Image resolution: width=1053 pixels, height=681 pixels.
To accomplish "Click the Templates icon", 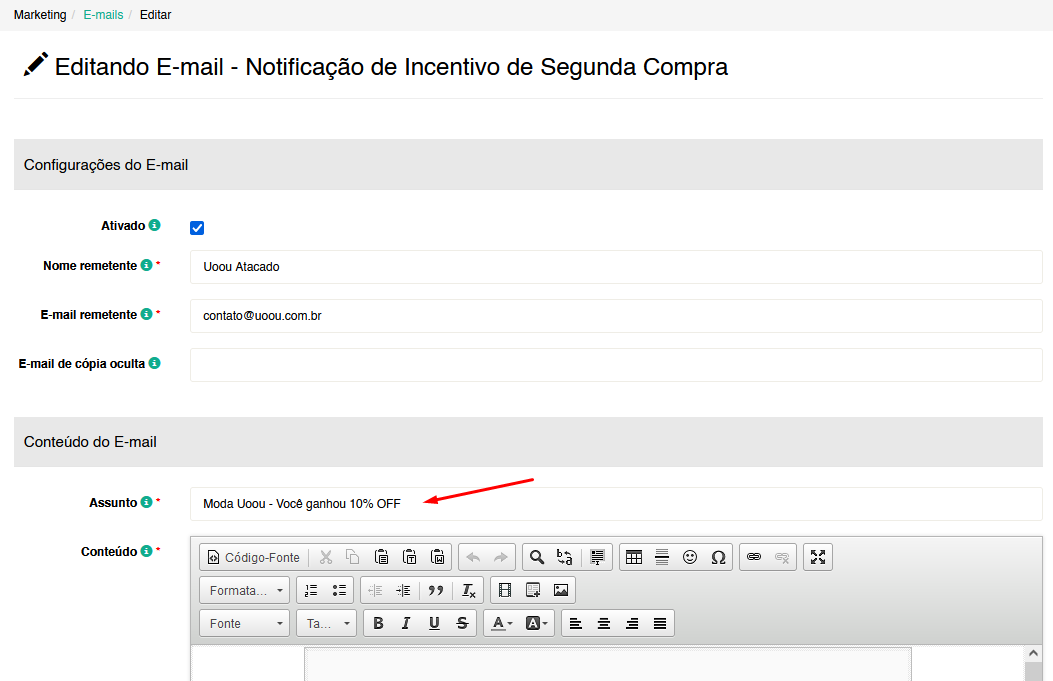I will [x=533, y=590].
